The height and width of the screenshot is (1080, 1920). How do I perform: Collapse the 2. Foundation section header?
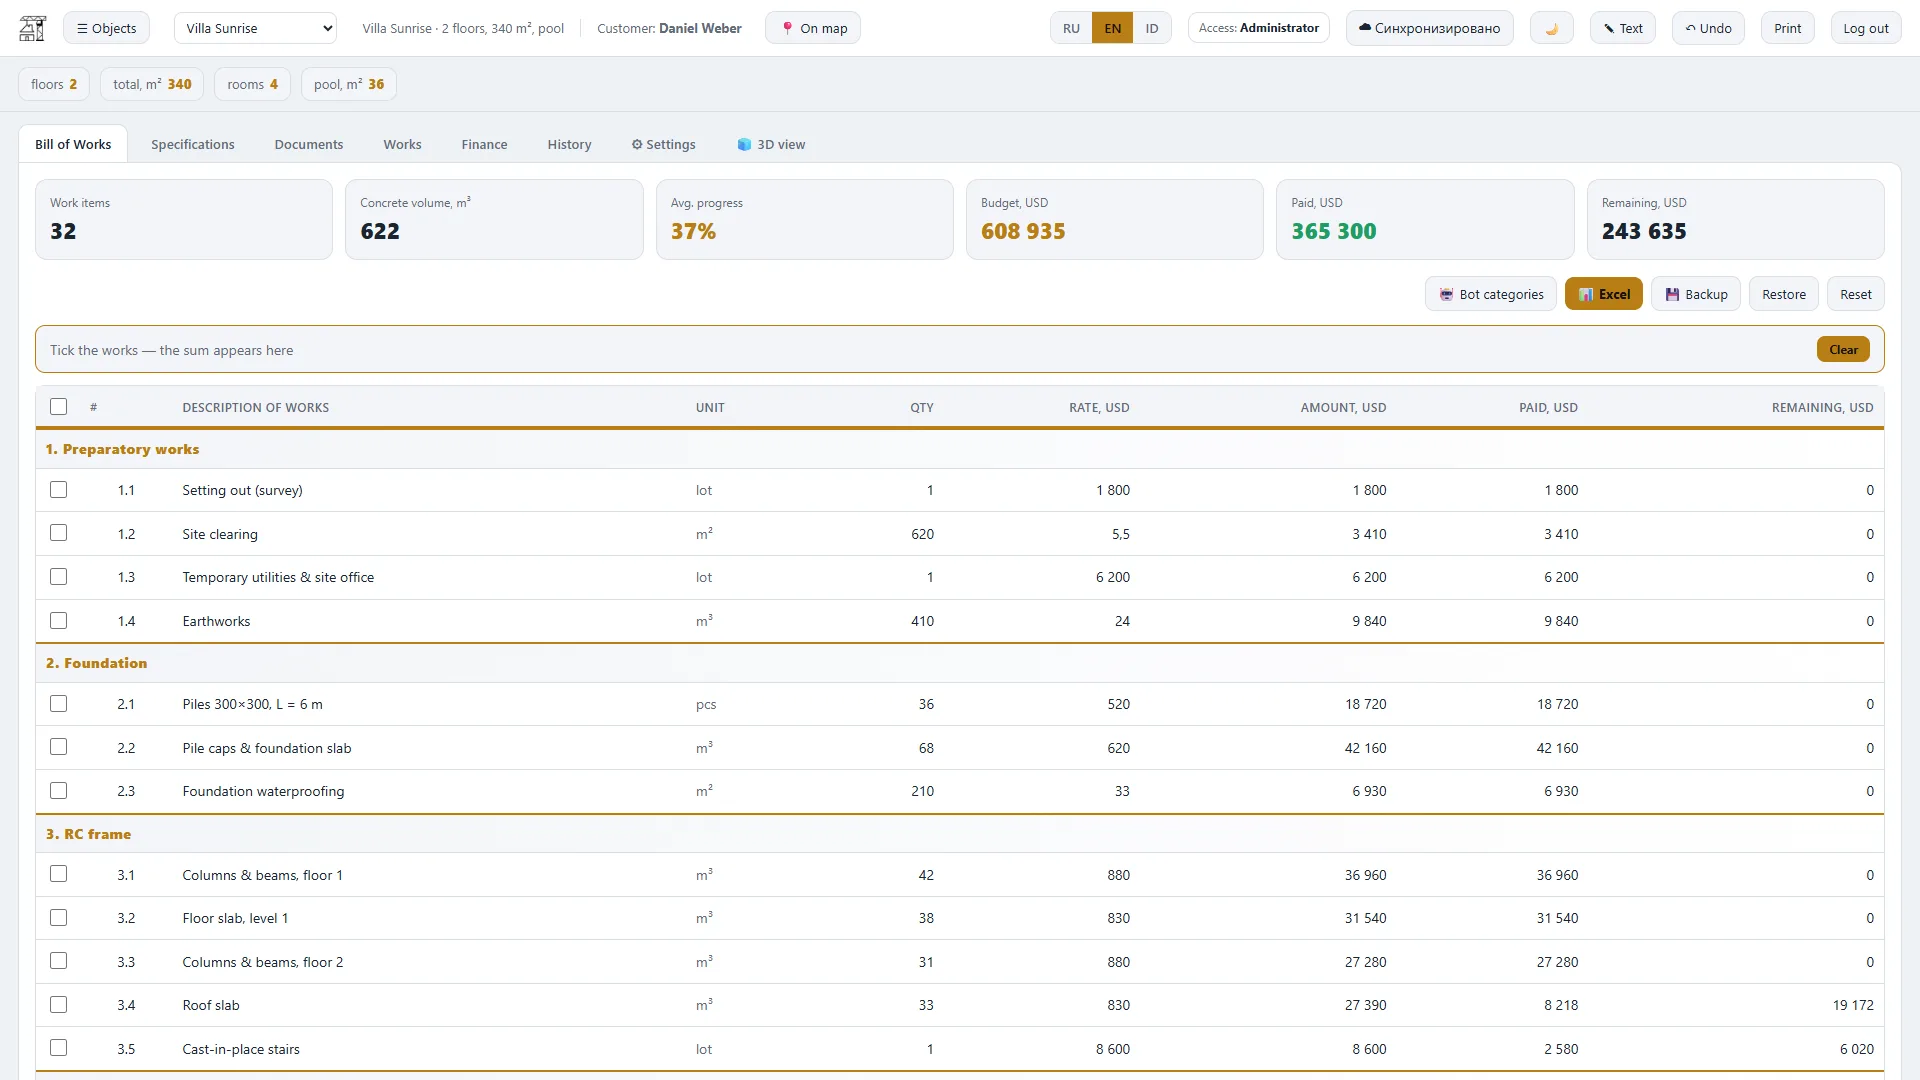tap(960, 663)
